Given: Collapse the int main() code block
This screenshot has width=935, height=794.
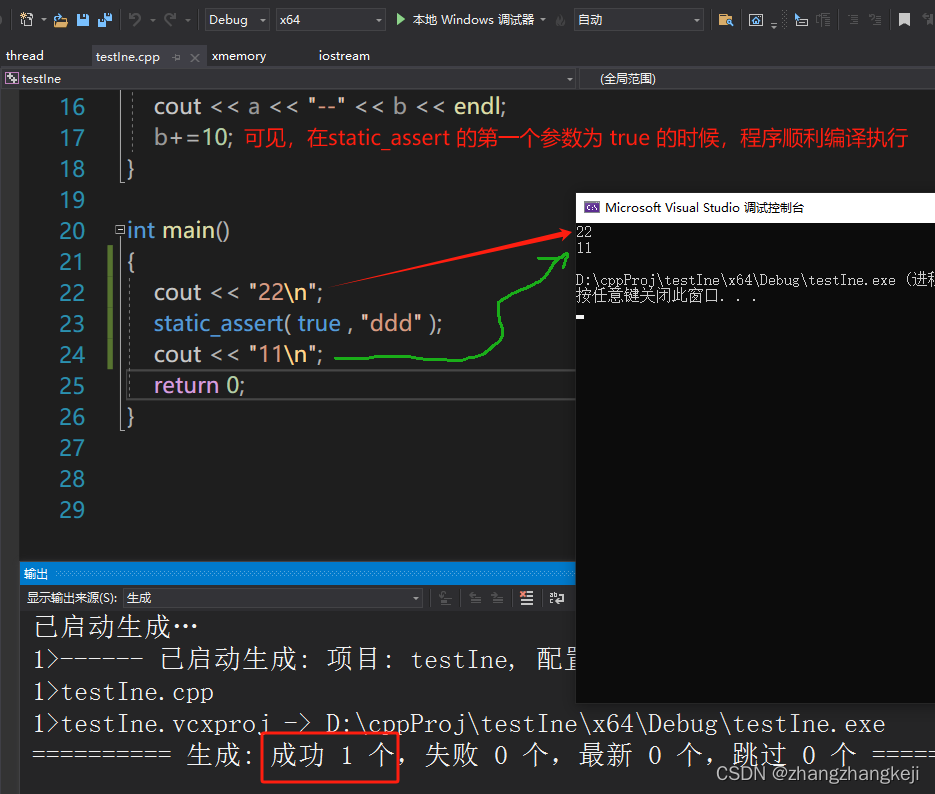Looking at the screenshot, I should tap(120, 229).
